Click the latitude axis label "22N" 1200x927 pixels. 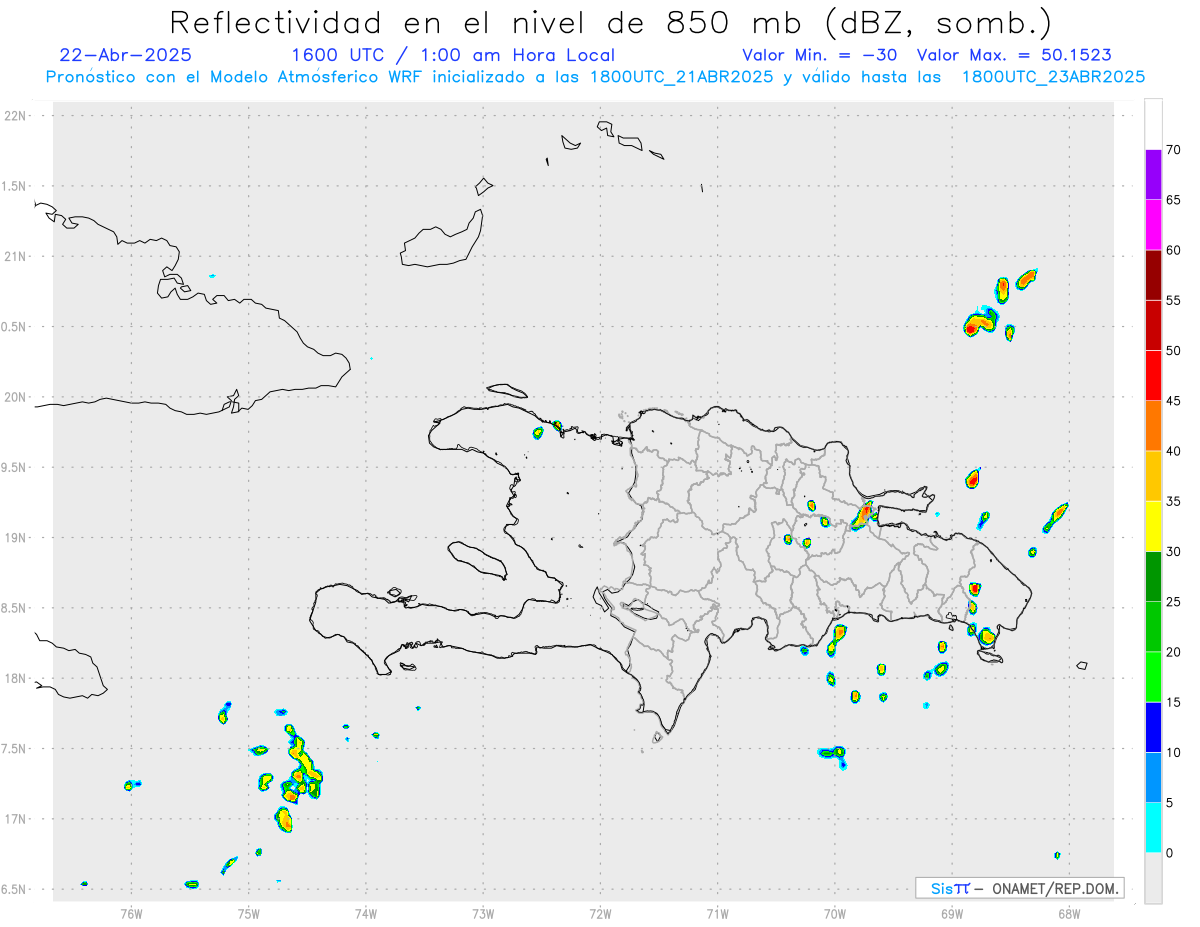[x=17, y=116]
